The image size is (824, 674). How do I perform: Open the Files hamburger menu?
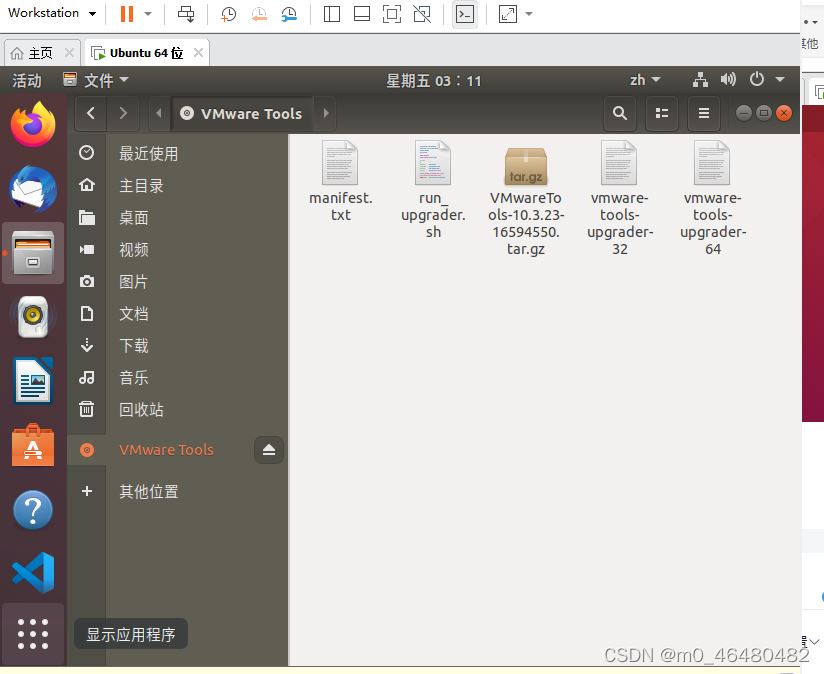click(704, 113)
